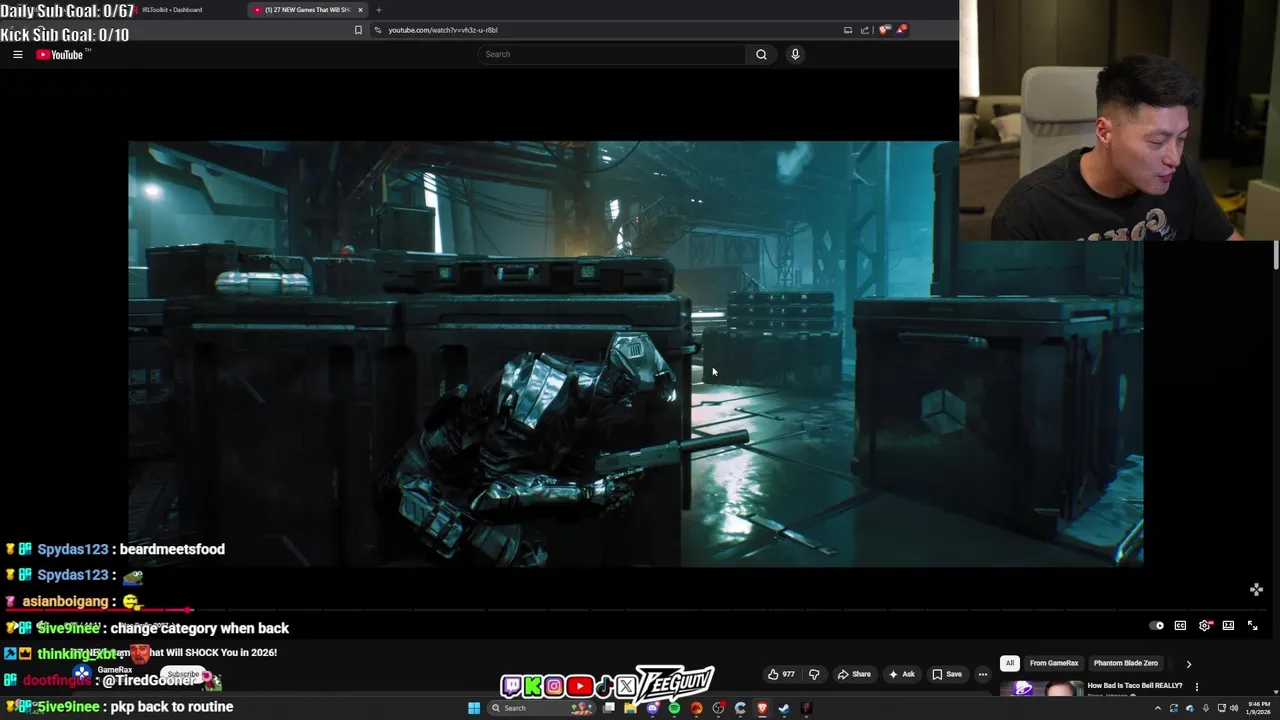The width and height of the screenshot is (1280, 720).
Task: Switch to IRLToolkit Dashboard tab
Action: pyautogui.click(x=171, y=10)
